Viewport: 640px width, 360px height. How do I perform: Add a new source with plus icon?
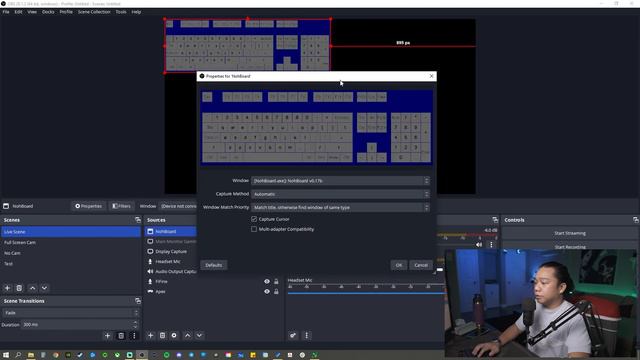150,336
